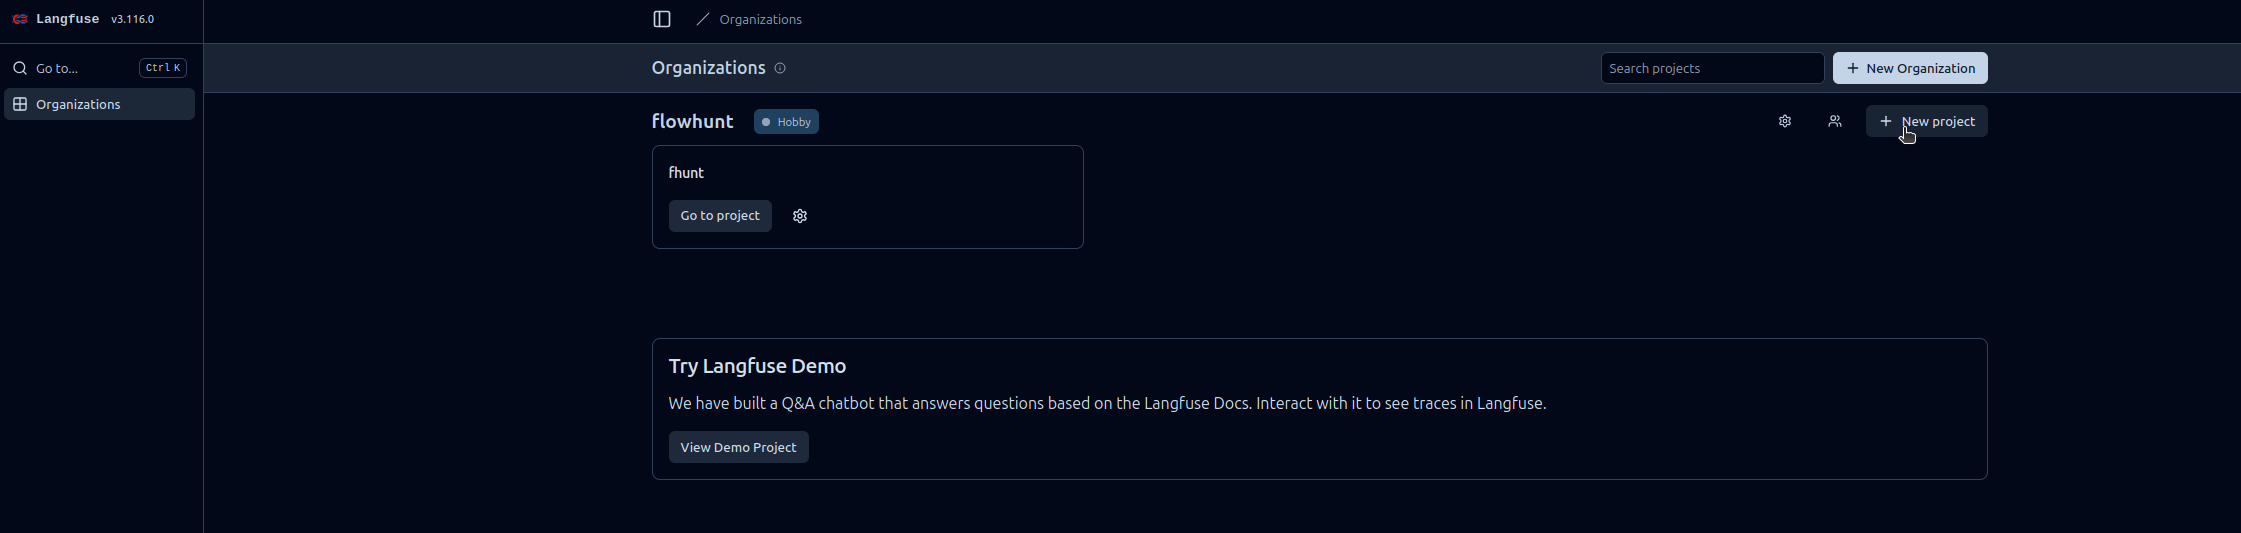Click the Organizations breadcrumb link
The height and width of the screenshot is (533, 2241).
pos(760,19)
